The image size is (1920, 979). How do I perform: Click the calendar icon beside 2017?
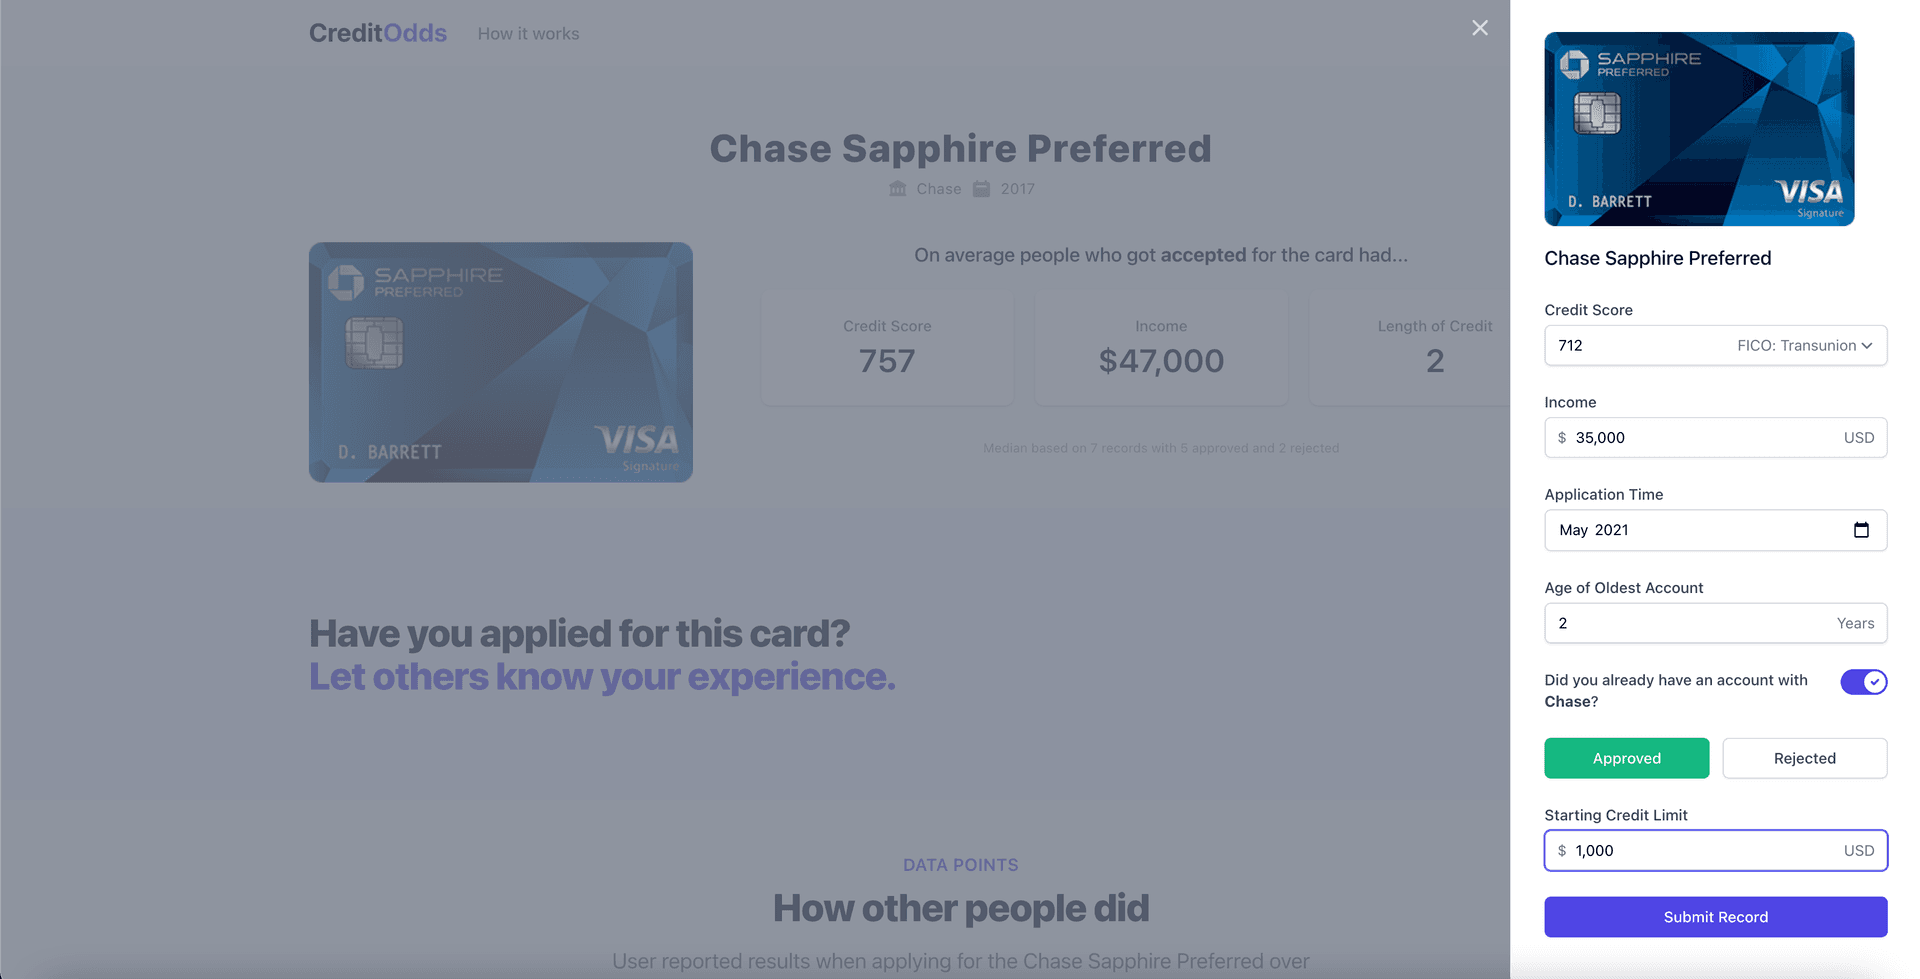click(979, 188)
